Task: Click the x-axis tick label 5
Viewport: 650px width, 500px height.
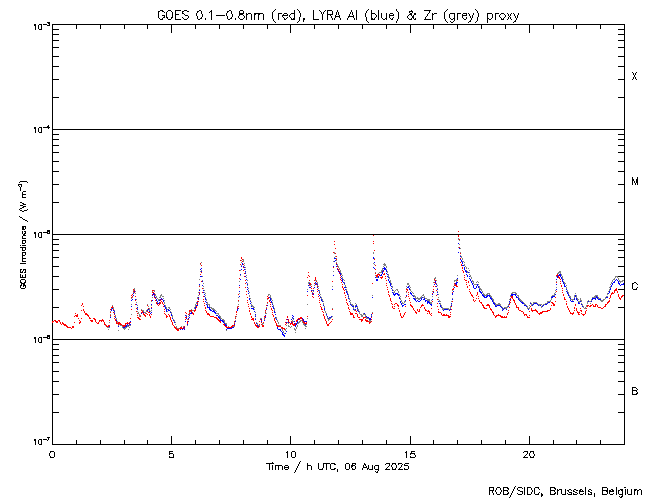Action: pos(171,454)
